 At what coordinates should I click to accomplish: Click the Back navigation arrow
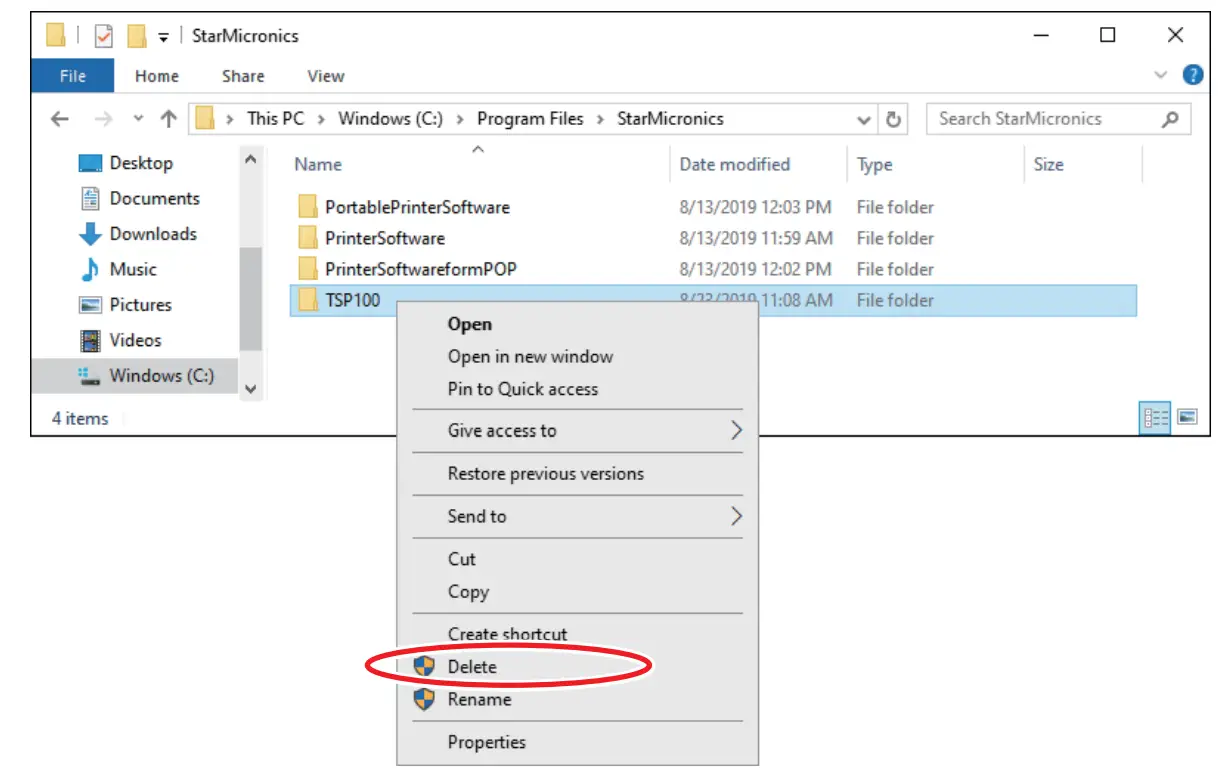59,118
